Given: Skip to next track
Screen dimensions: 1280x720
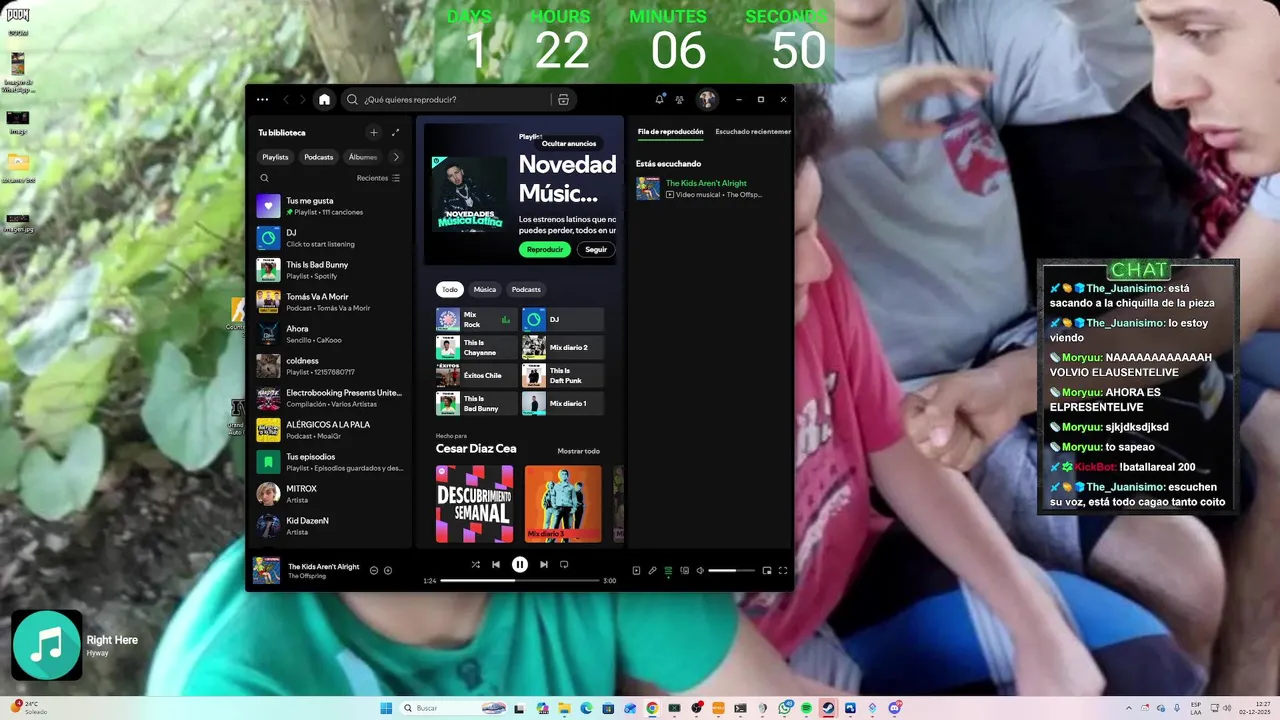Looking at the screenshot, I should [544, 564].
